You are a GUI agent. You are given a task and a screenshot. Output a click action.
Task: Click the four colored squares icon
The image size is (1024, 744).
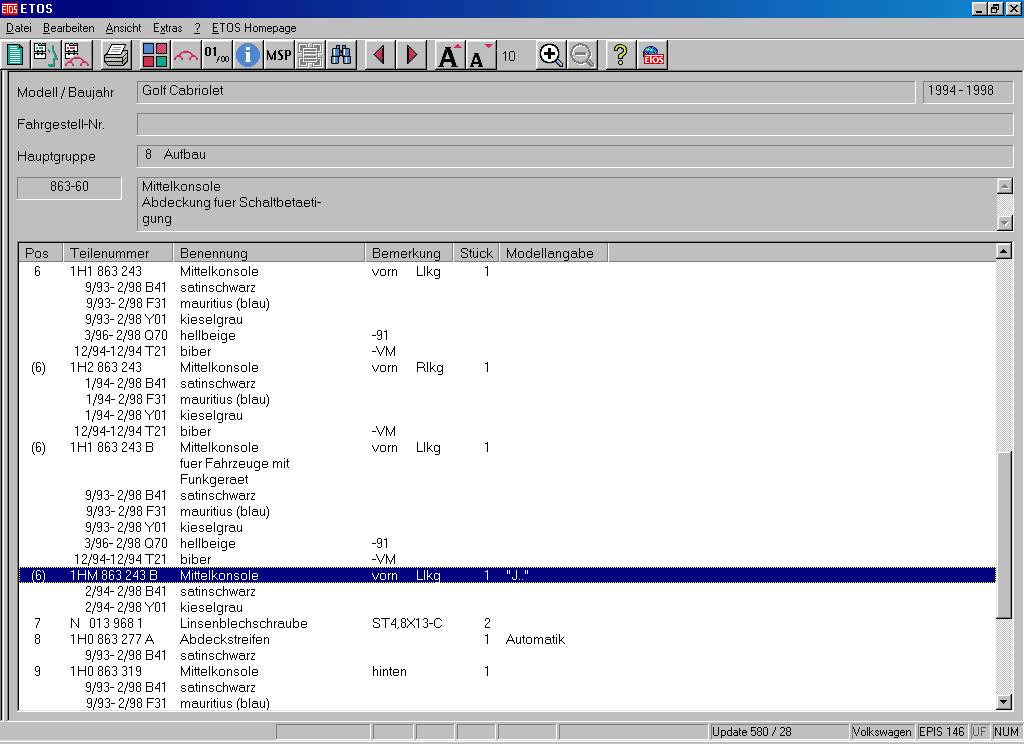(x=154, y=55)
